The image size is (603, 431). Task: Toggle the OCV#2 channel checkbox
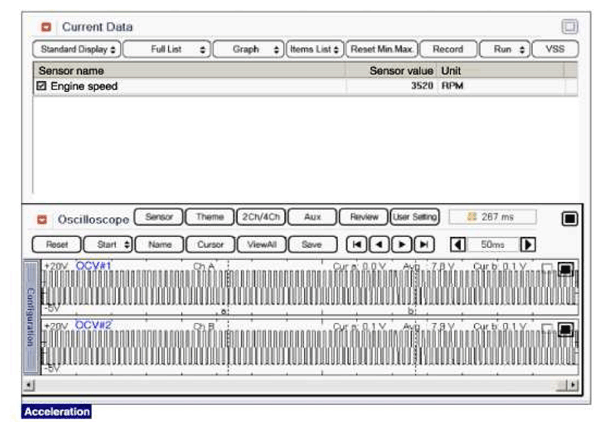point(547,327)
